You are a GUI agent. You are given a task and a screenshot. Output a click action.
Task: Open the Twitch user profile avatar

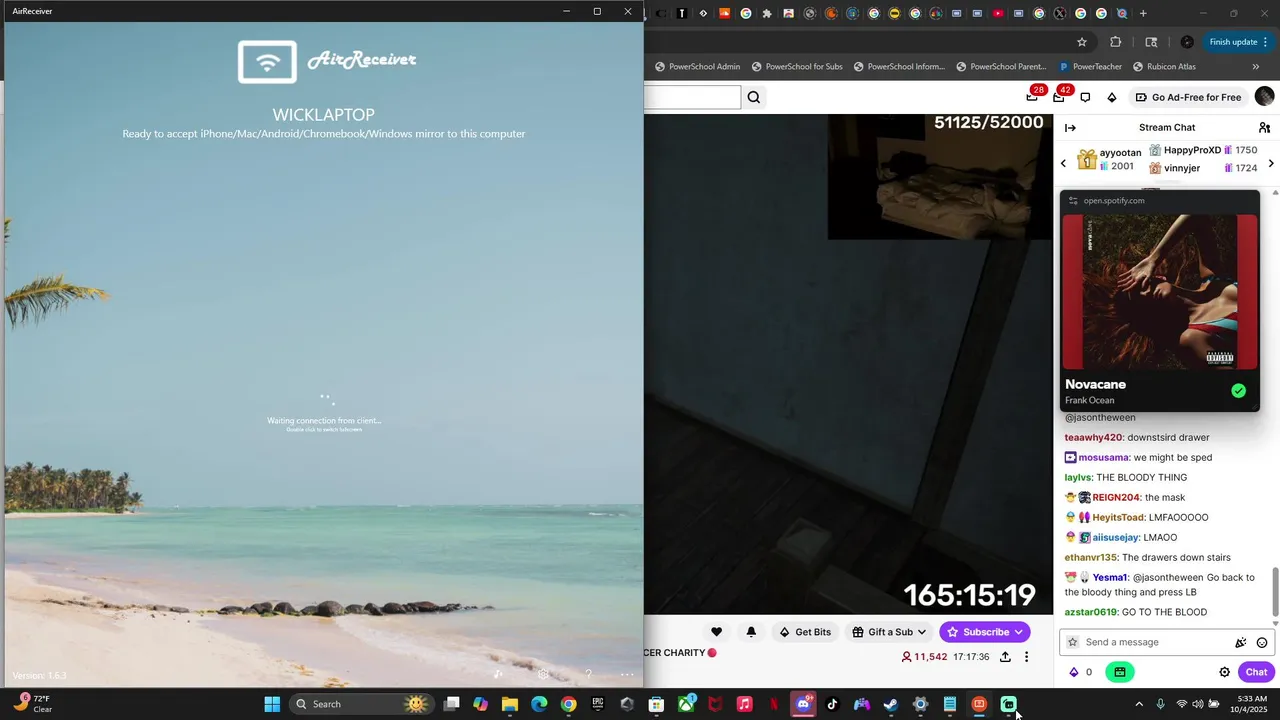(1264, 96)
